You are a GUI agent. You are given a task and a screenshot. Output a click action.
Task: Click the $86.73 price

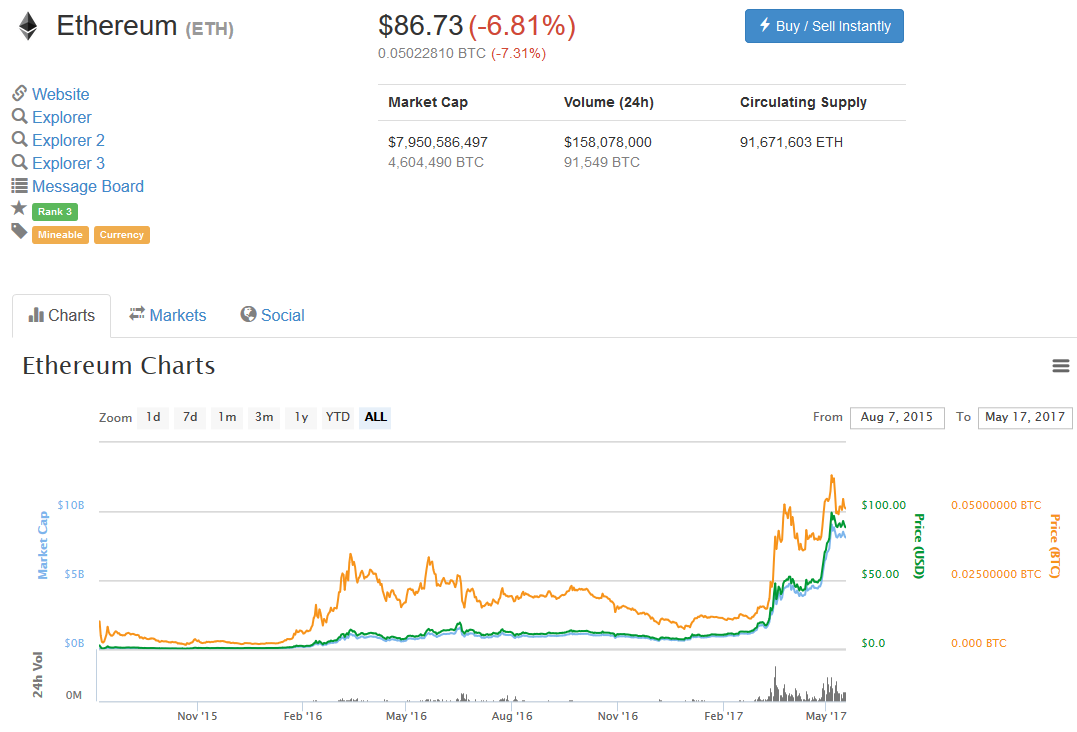(421, 26)
